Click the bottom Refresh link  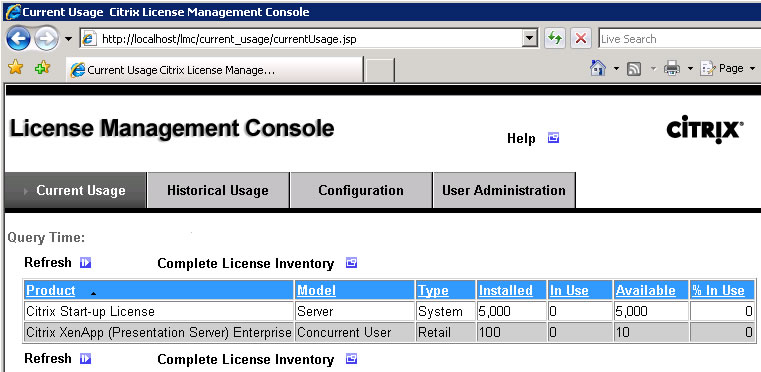click(48, 359)
